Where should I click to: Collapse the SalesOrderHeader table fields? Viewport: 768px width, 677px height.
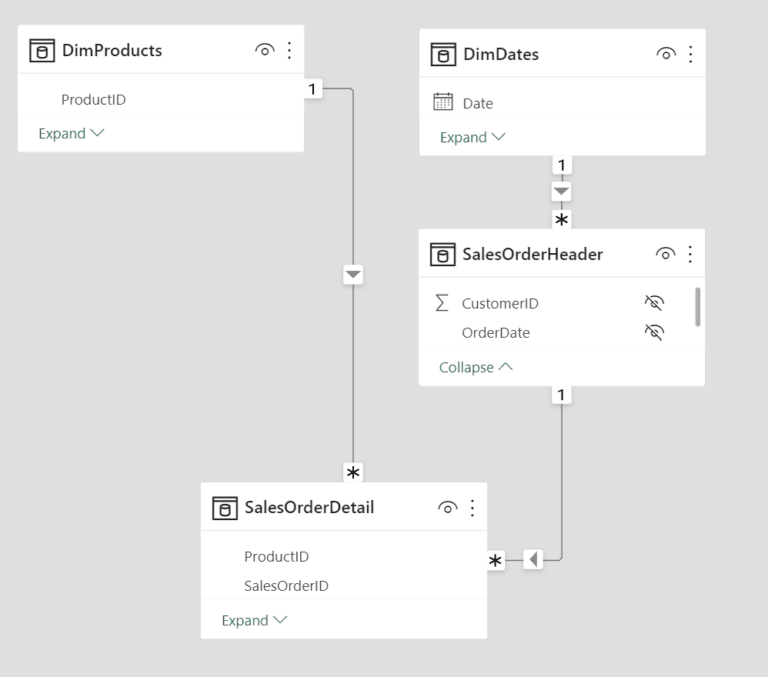476,367
